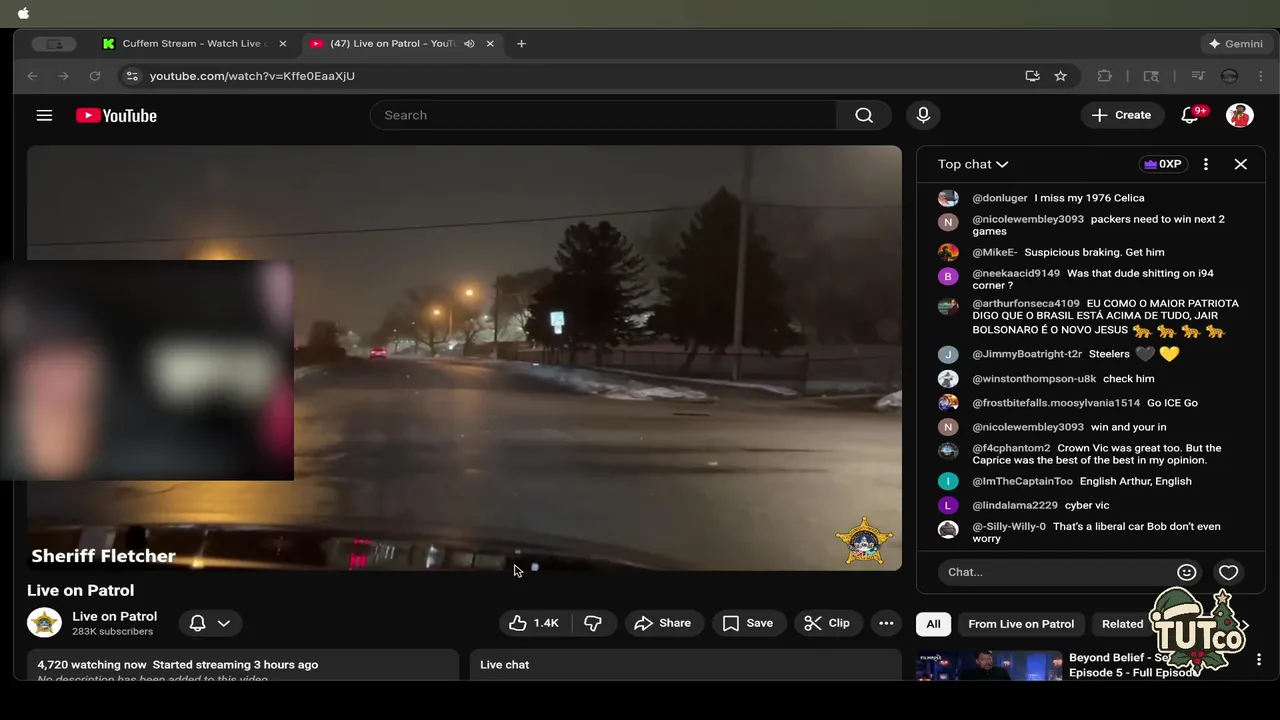This screenshot has height=720, width=1280.
Task: Click the YouTube search field
Action: 603,115
